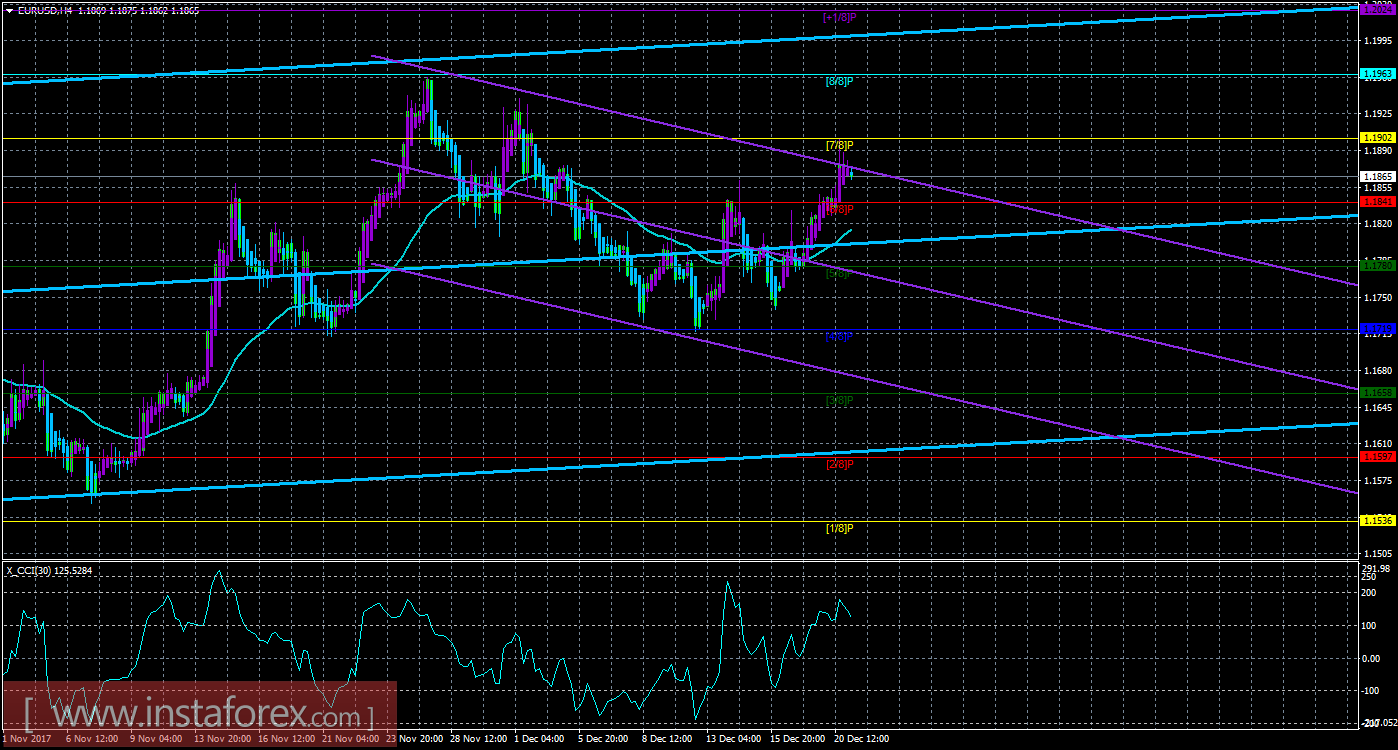The height and width of the screenshot is (750, 1398).
Task: Click the white 1.1865 current price tag
Action: pos(1378,176)
